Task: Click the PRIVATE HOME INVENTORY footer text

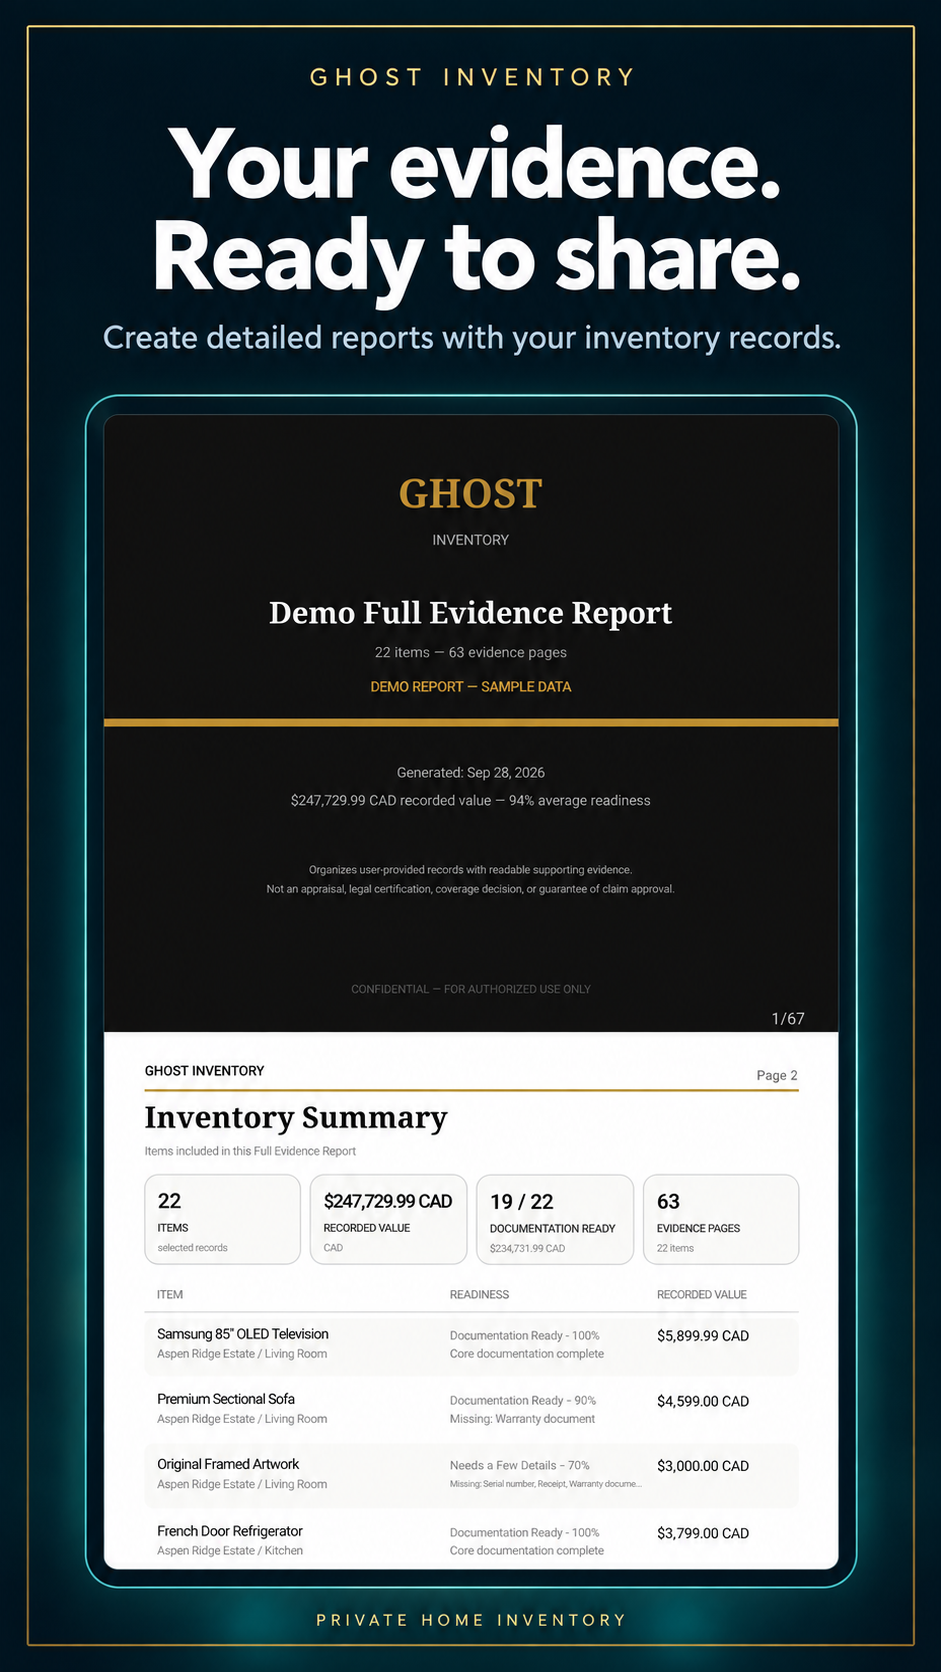Action: [471, 1620]
